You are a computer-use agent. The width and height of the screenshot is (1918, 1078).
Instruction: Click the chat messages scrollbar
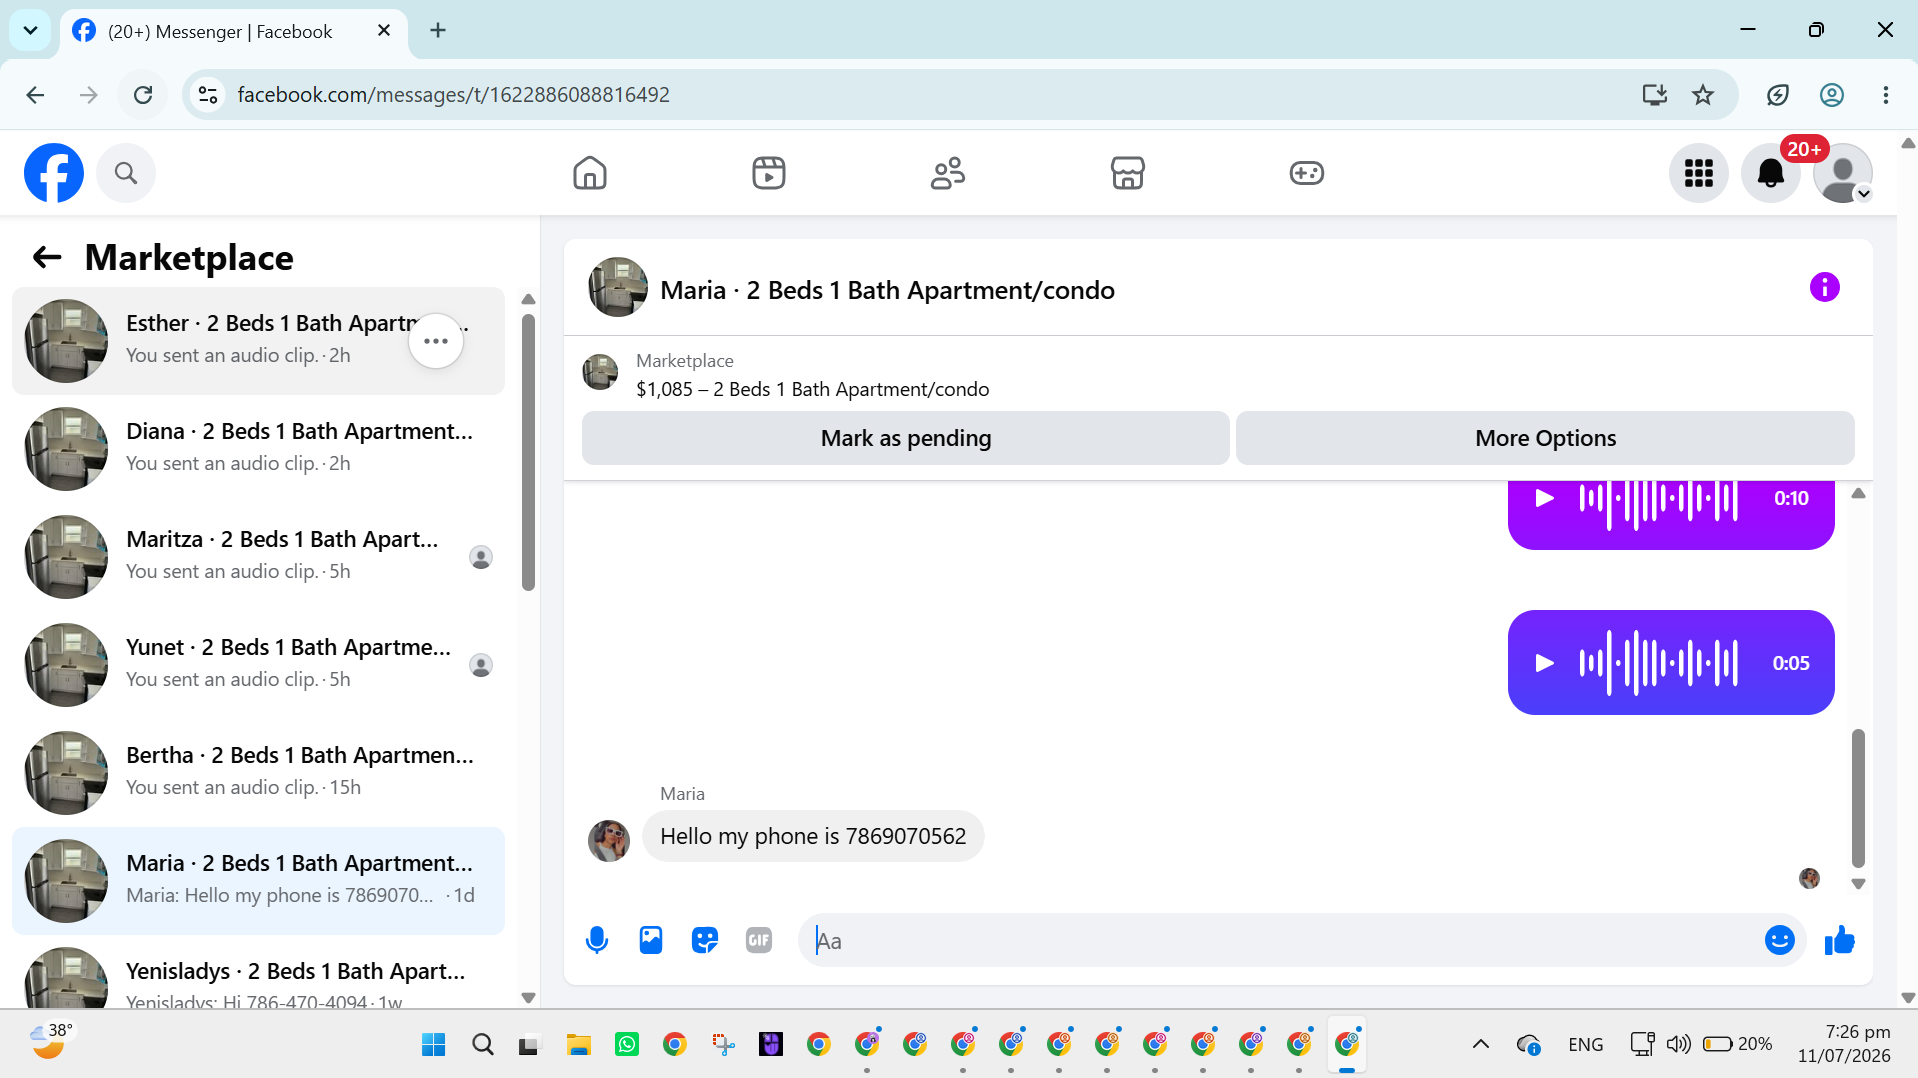pos(1858,797)
